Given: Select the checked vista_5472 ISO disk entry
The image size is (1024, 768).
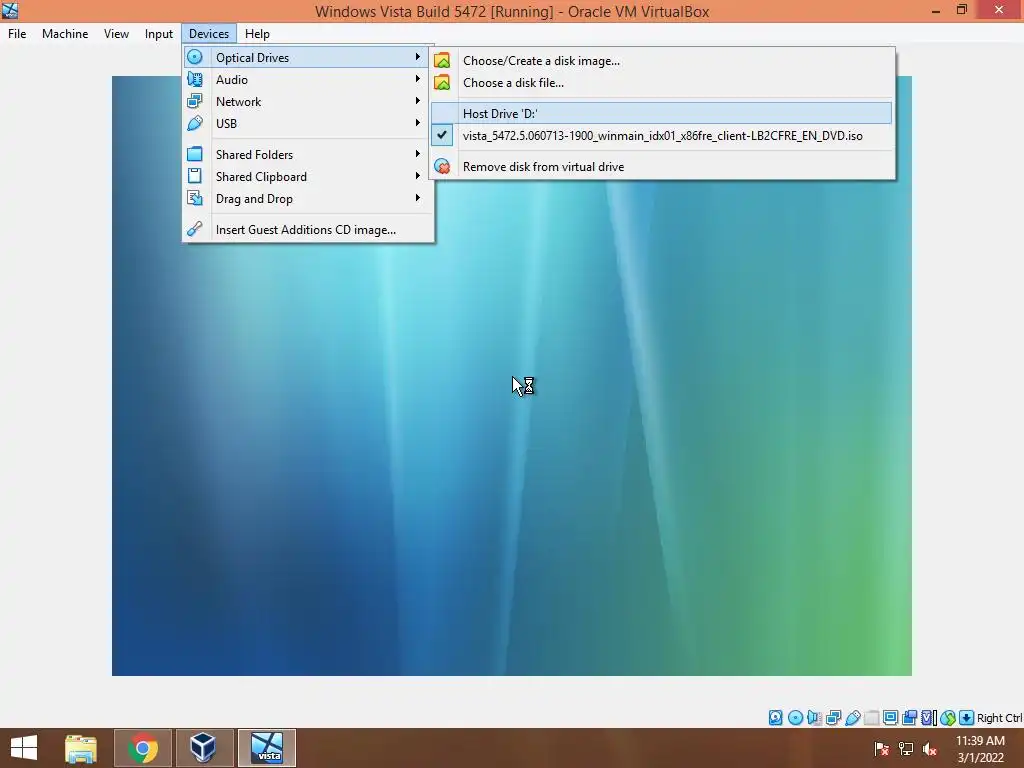Looking at the screenshot, I should [x=662, y=136].
